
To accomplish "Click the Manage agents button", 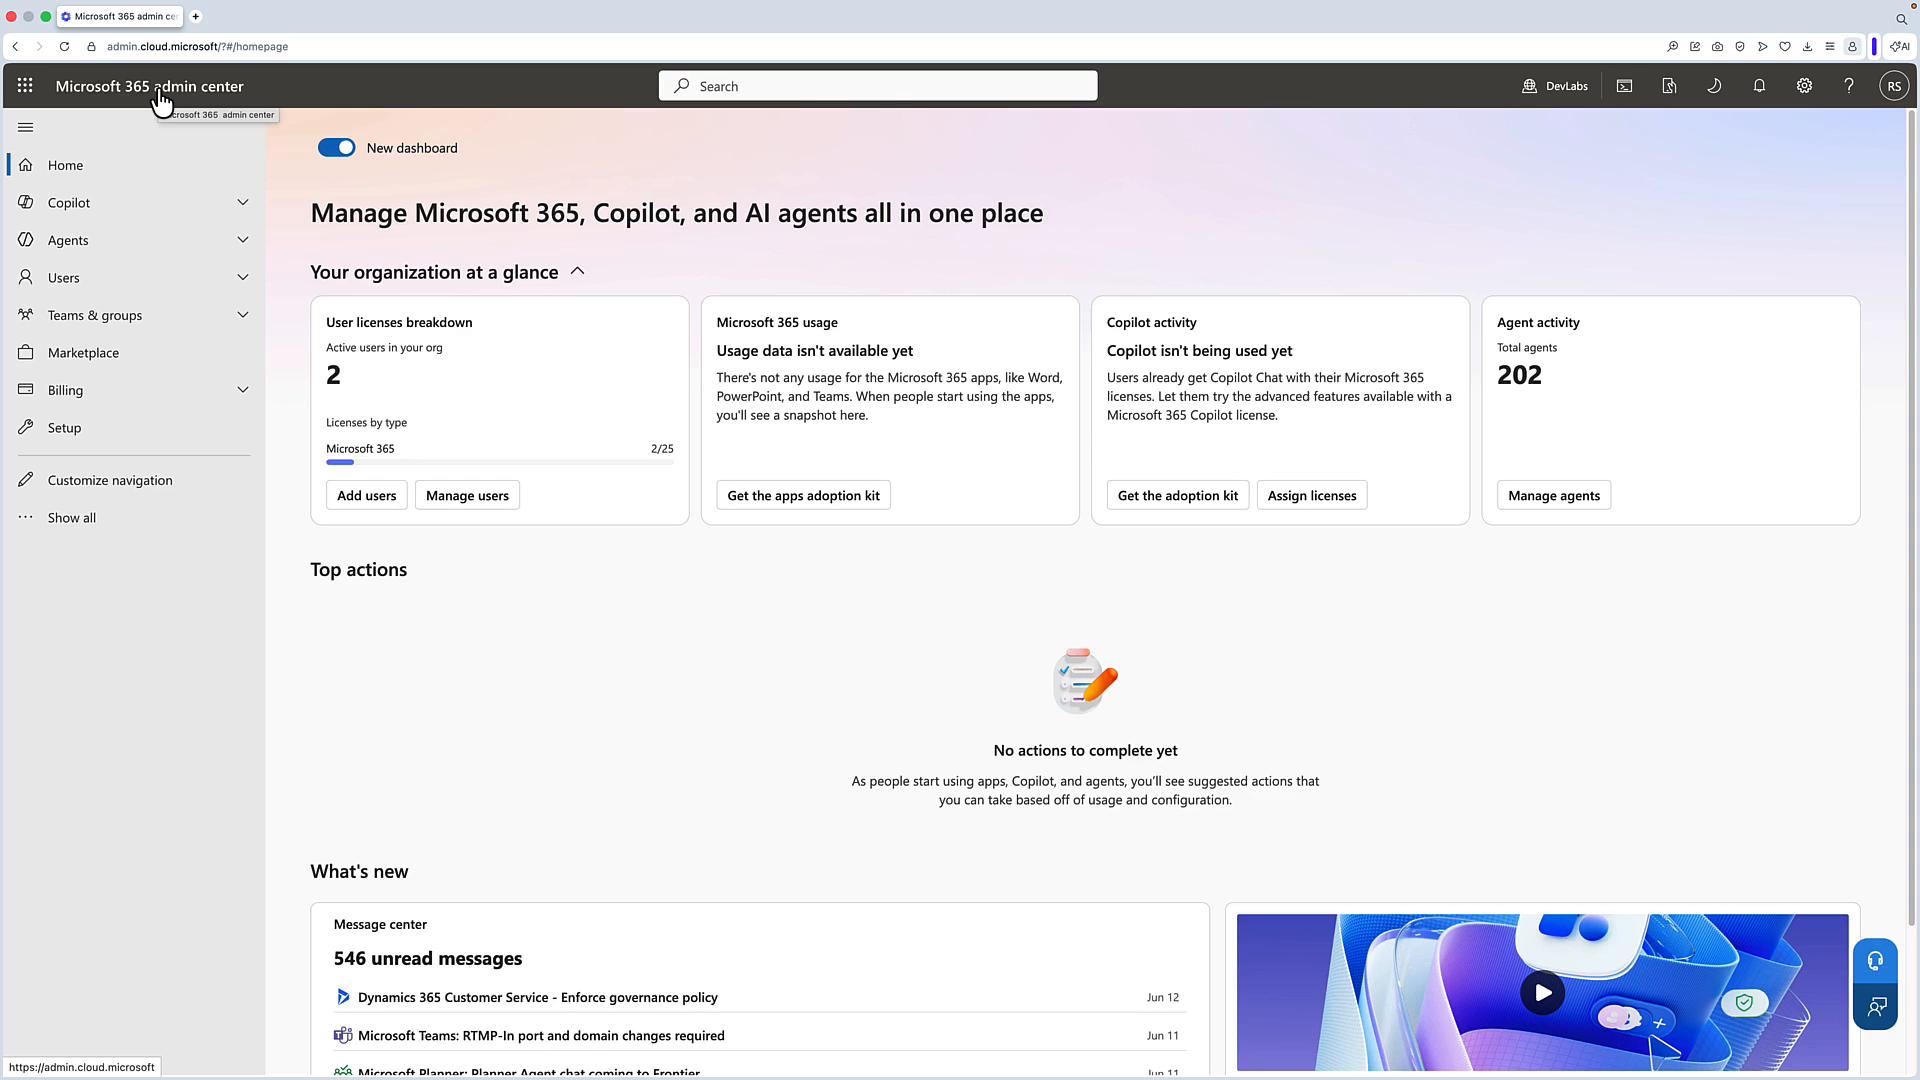I will 1553,495.
